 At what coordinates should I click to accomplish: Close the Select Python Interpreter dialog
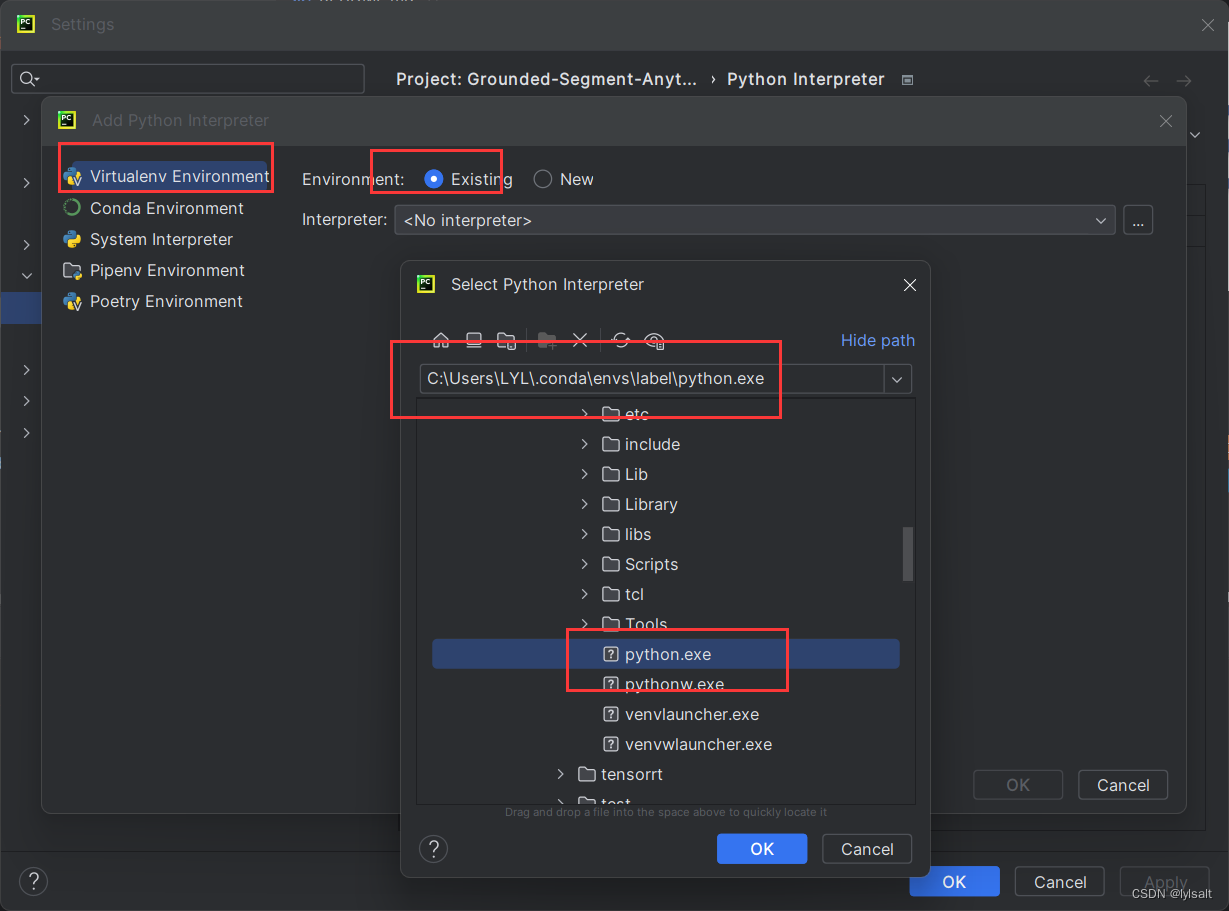point(910,285)
